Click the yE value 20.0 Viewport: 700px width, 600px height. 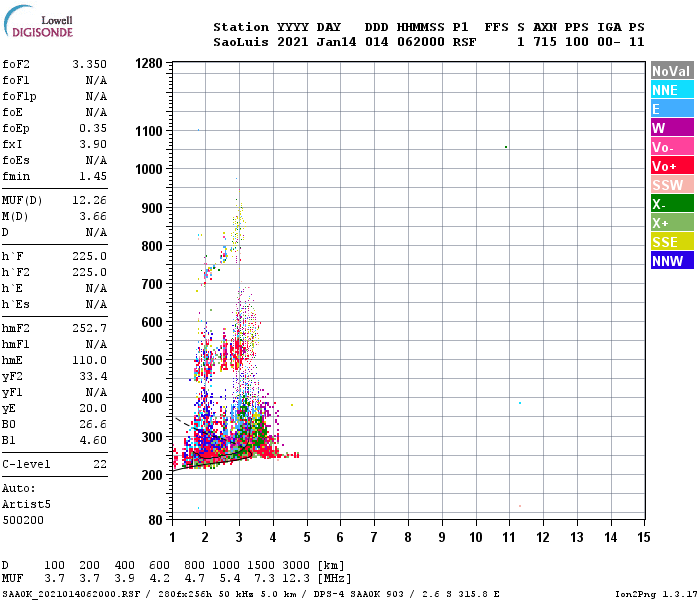[93, 408]
